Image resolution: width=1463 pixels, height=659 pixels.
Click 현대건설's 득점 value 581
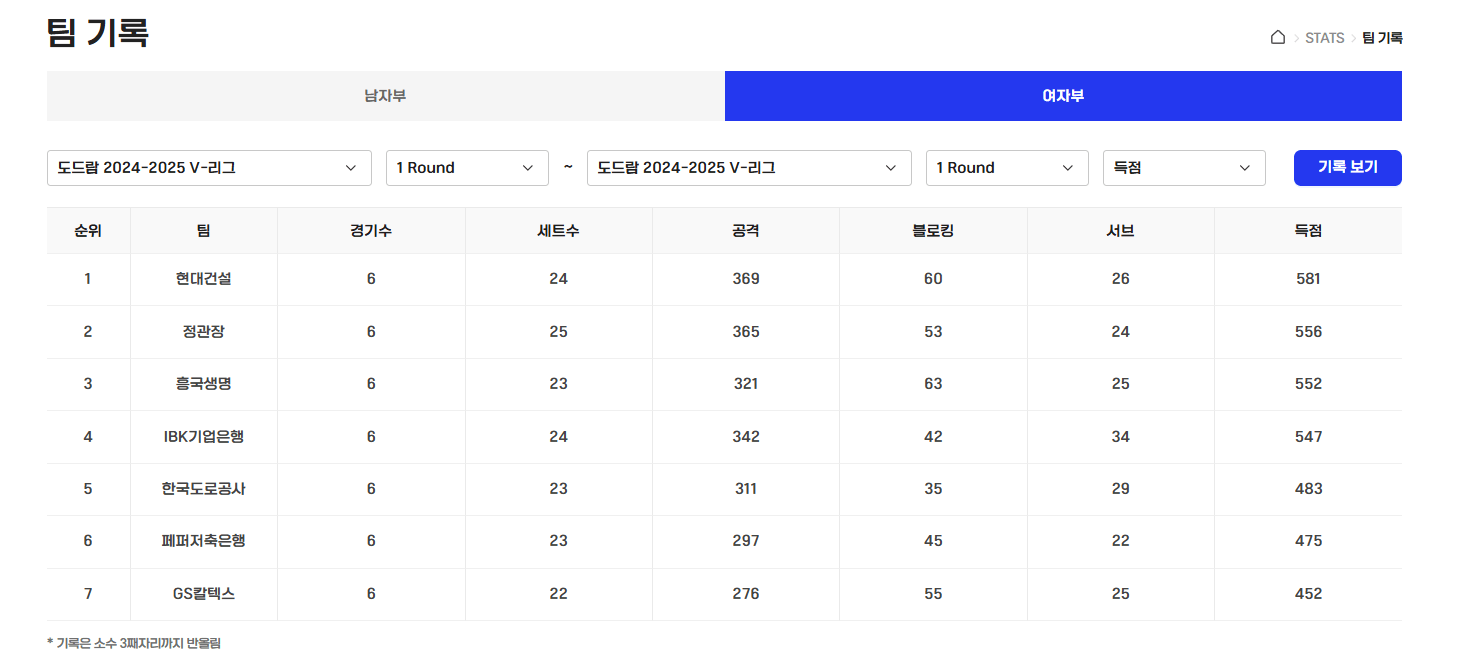[x=1308, y=279]
